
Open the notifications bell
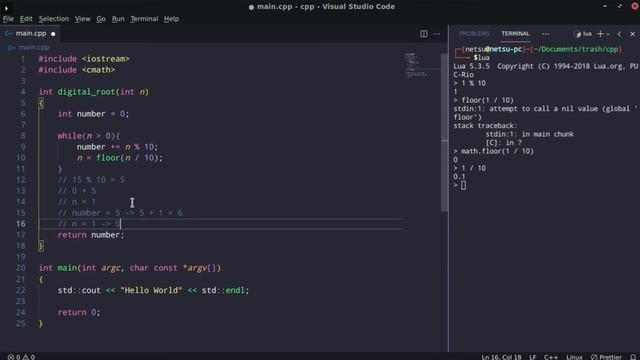[633, 357]
